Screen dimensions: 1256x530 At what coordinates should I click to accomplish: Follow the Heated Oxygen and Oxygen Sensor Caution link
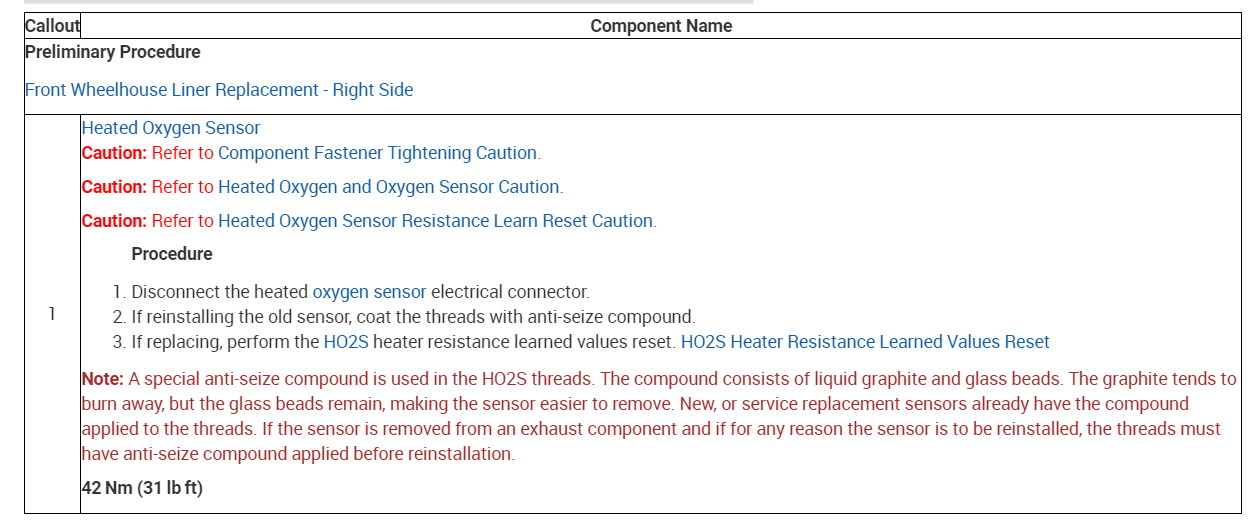[388, 187]
